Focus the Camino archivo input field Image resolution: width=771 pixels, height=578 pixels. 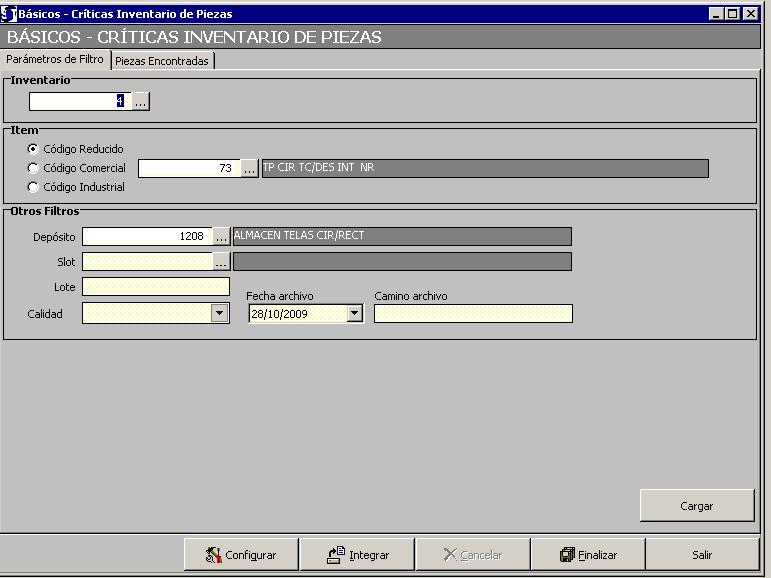(x=473, y=314)
